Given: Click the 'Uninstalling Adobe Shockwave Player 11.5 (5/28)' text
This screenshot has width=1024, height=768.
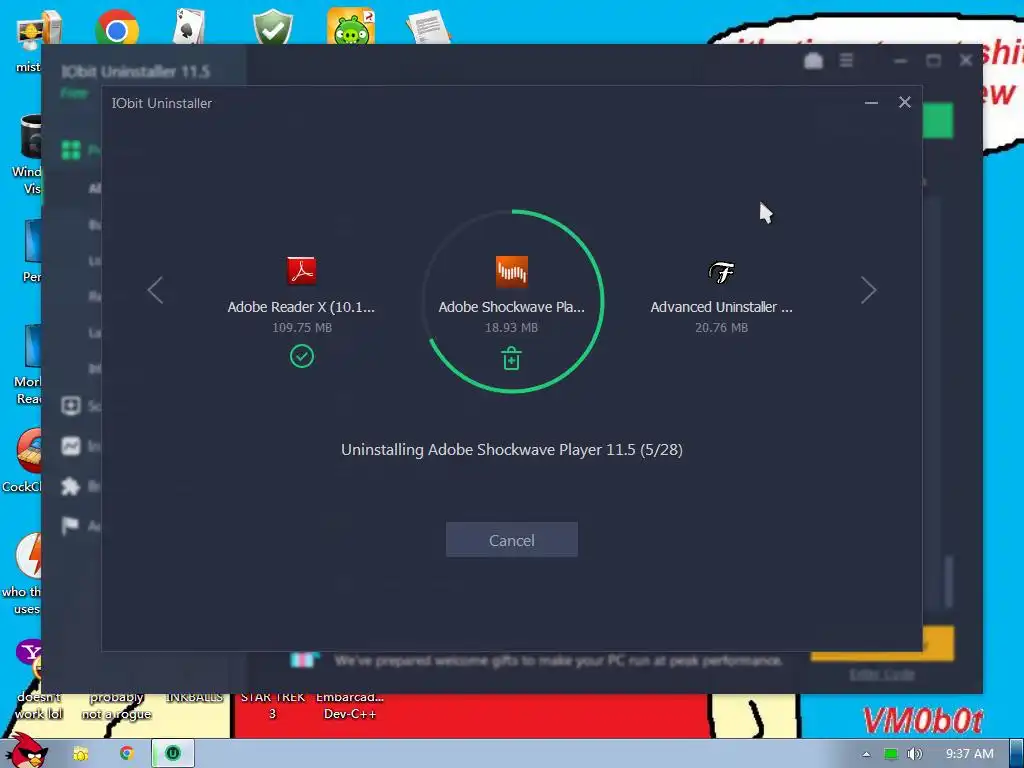Looking at the screenshot, I should click(511, 450).
